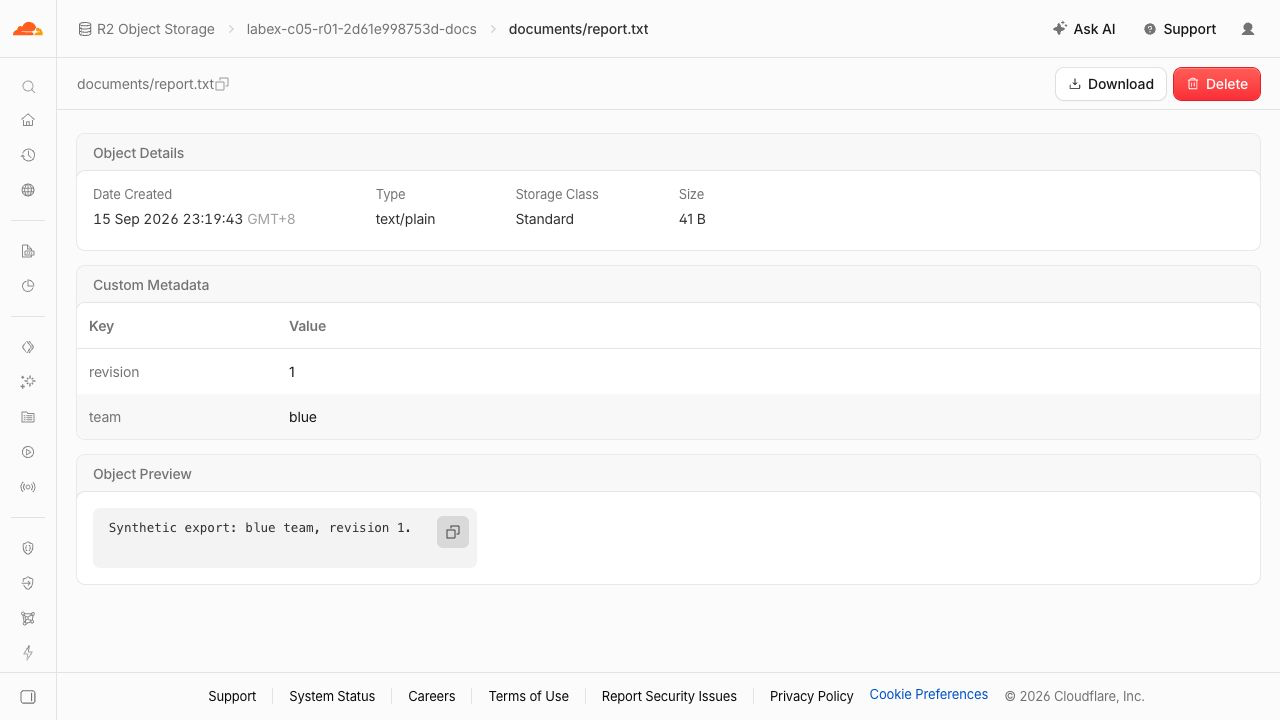Click the documents/report.txt page title
The image size is (1280, 720).
point(146,84)
